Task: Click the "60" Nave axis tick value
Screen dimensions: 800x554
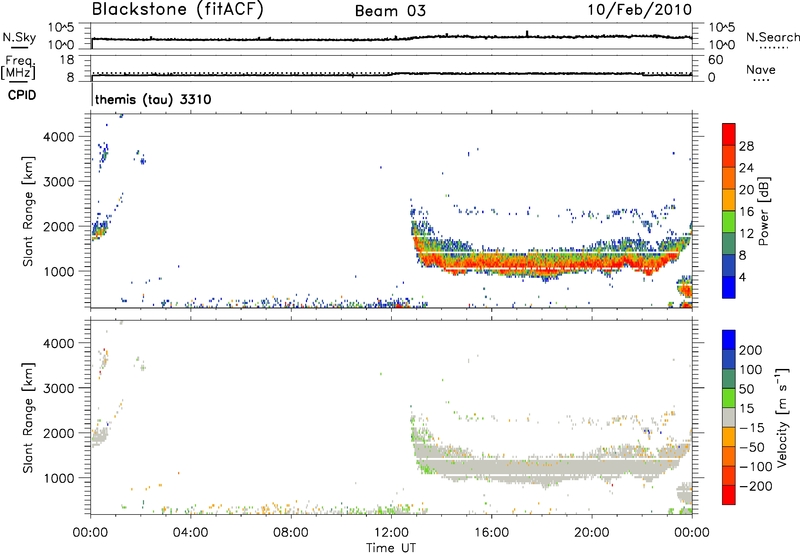Action: (715, 60)
